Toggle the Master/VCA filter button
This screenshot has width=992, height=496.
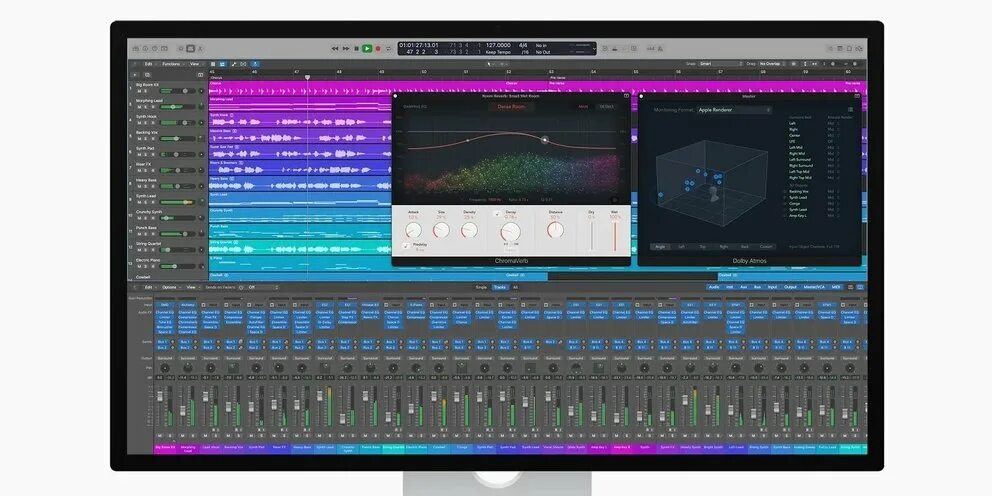point(814,287)
